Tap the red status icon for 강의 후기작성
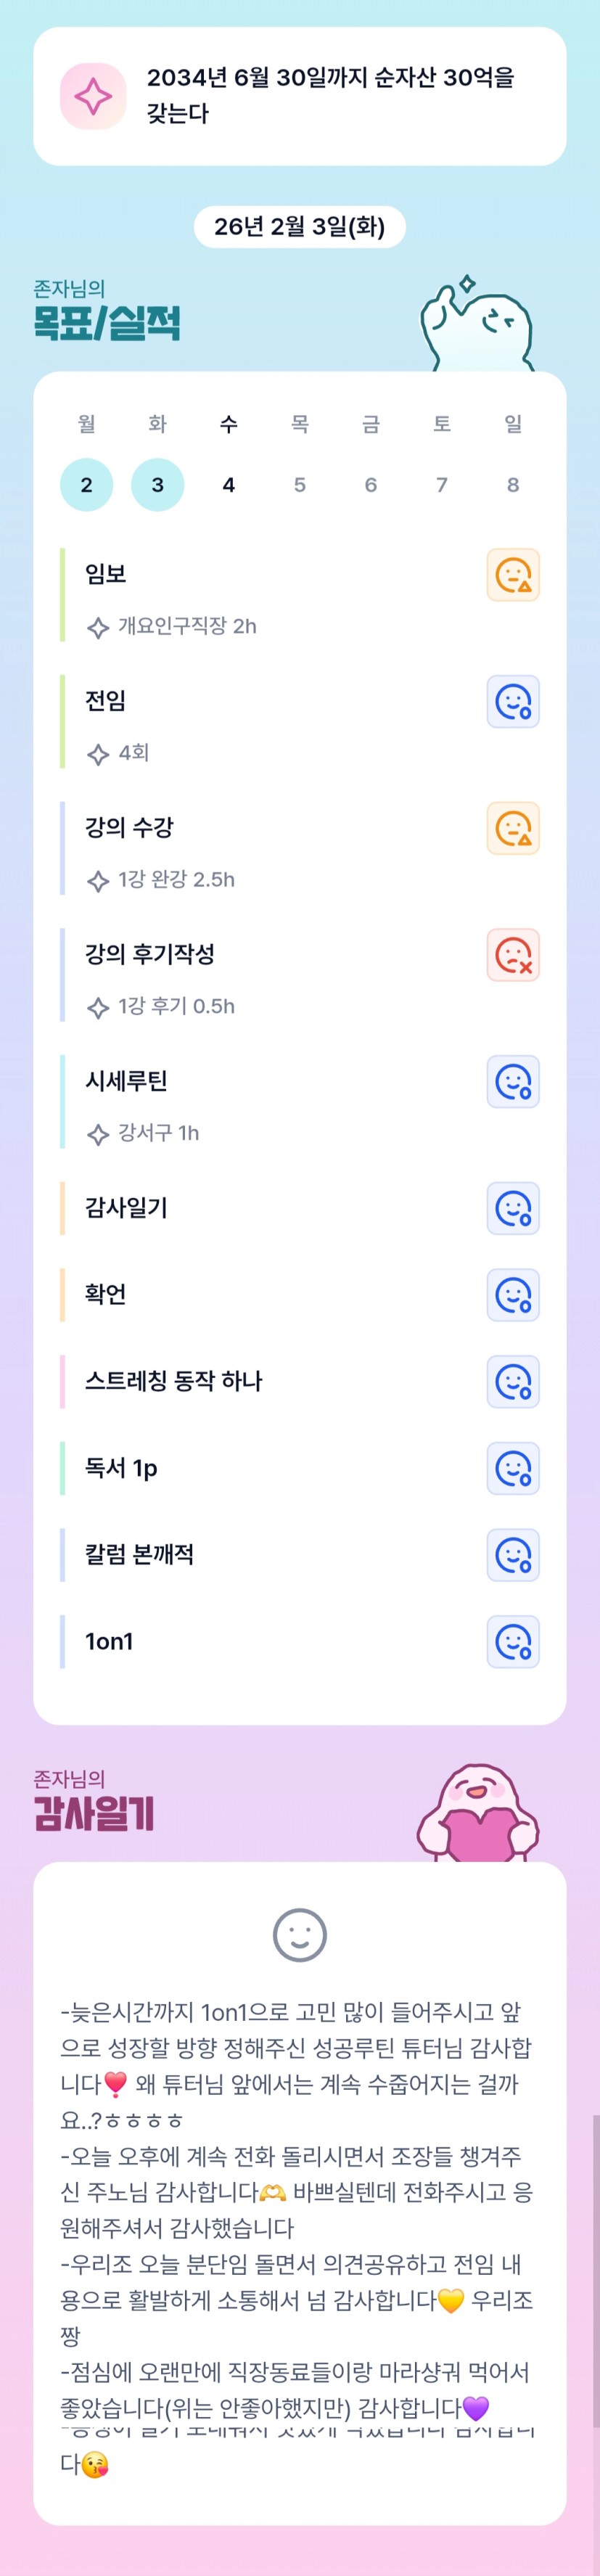Viewport: 600px width, 2576px height. [x=513, y=955]
